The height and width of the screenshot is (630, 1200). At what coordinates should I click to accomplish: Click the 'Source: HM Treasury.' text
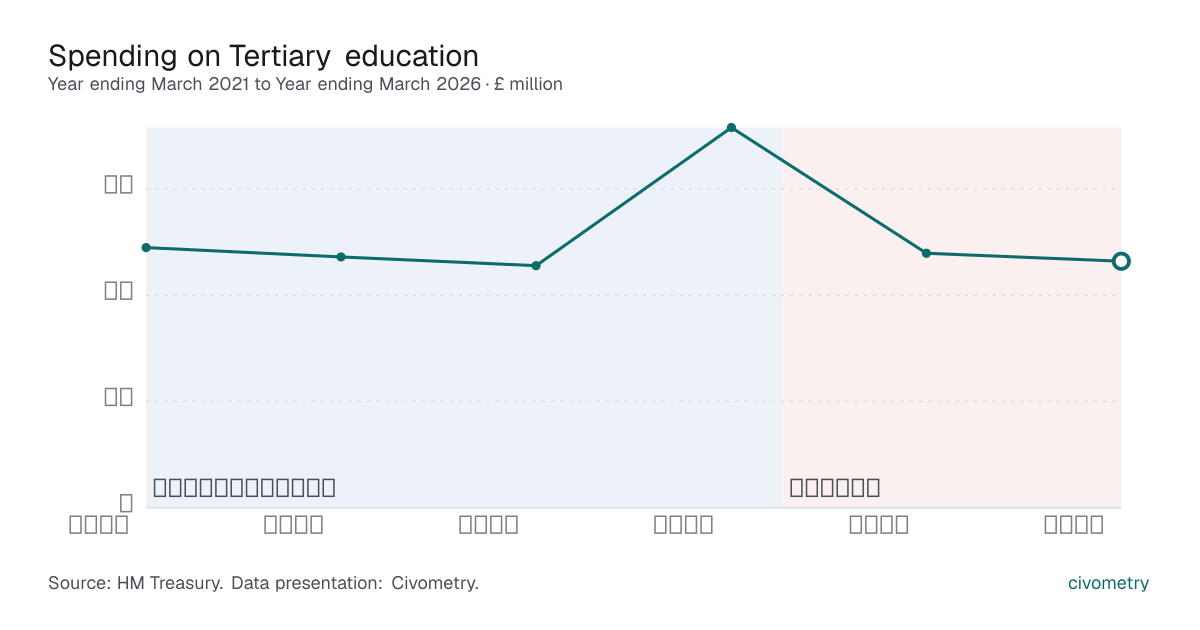135,583
